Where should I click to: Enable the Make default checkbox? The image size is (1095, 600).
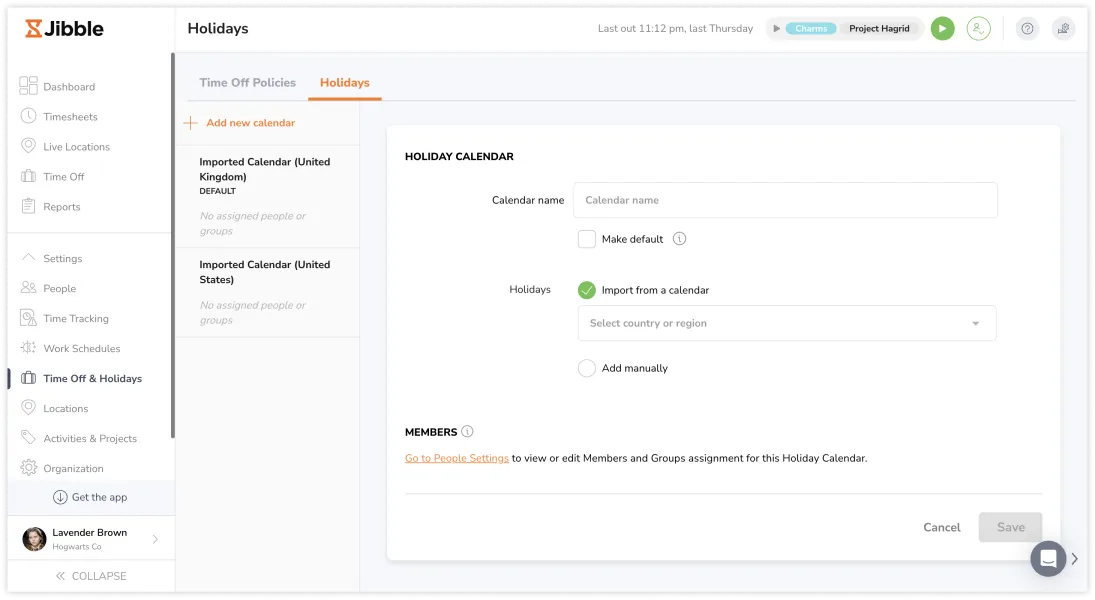pyautogui.click(x=587, y=239)
